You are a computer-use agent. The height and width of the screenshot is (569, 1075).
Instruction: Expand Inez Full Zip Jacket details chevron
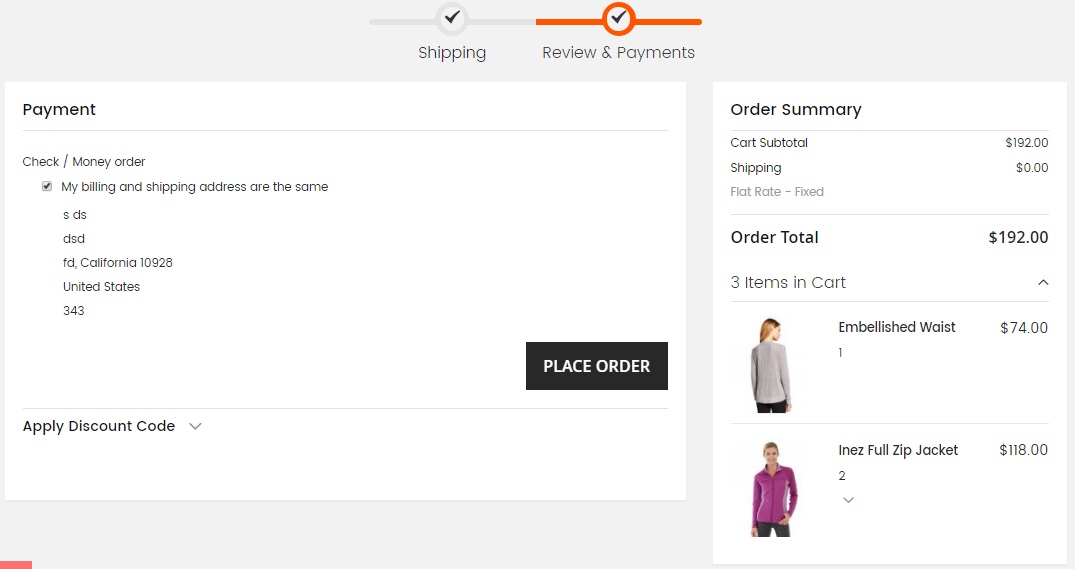[848, 500]
